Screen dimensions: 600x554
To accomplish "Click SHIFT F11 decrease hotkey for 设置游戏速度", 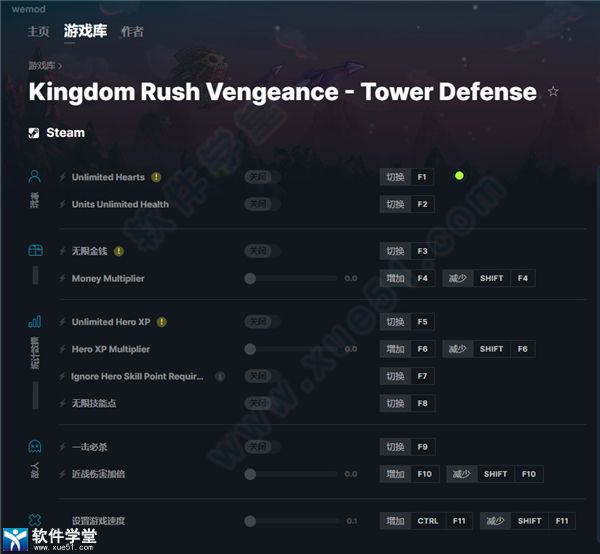I will click(x=528, y=521).
